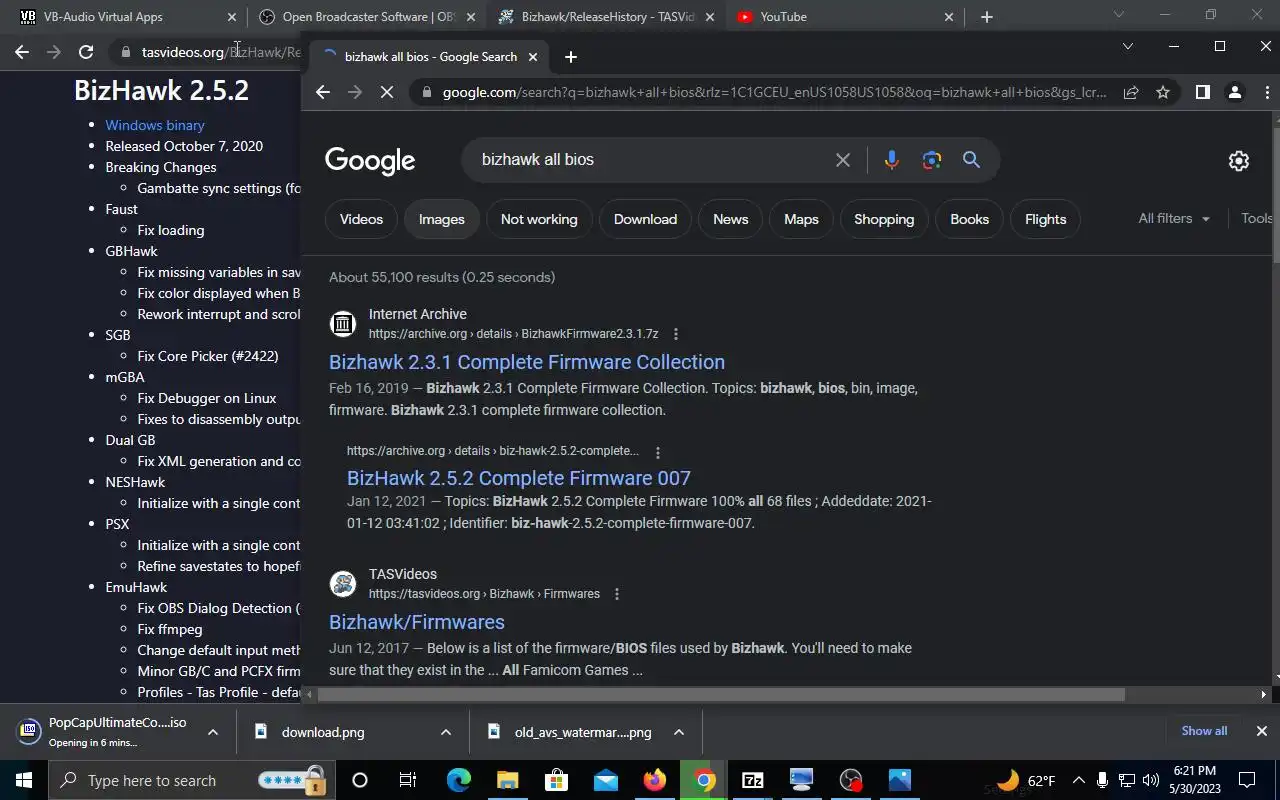The width and height of the screenshot is (1280, 800).
Task: Filter results by News
Action: (x=730, y=219)
